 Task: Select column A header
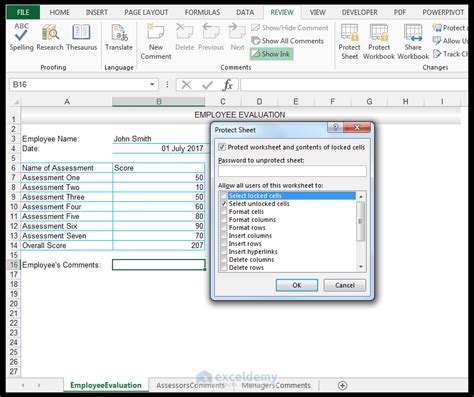(x=67, y=102)
